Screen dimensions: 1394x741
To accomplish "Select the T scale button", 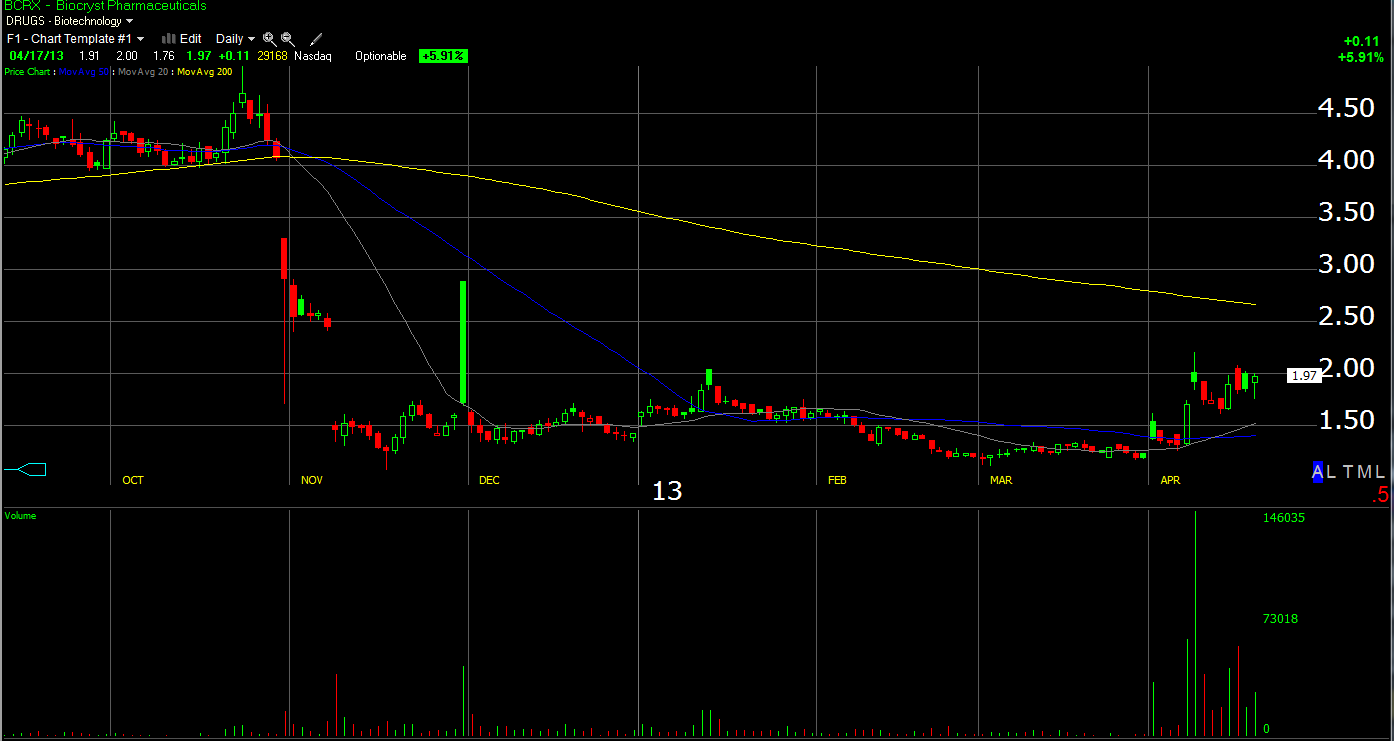I will (x=1347, y=472).
